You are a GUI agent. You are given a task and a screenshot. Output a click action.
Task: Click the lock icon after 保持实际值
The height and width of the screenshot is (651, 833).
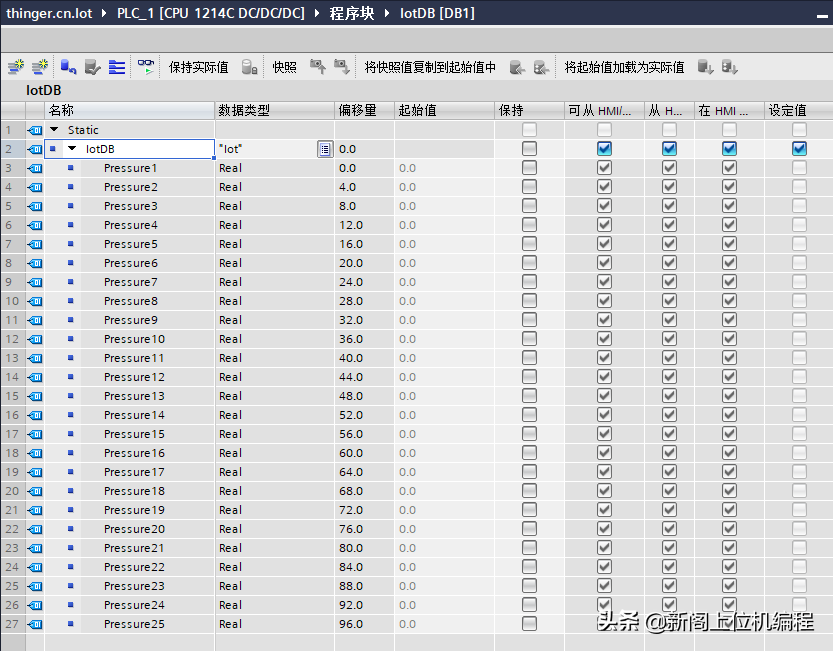coord(249,67)
